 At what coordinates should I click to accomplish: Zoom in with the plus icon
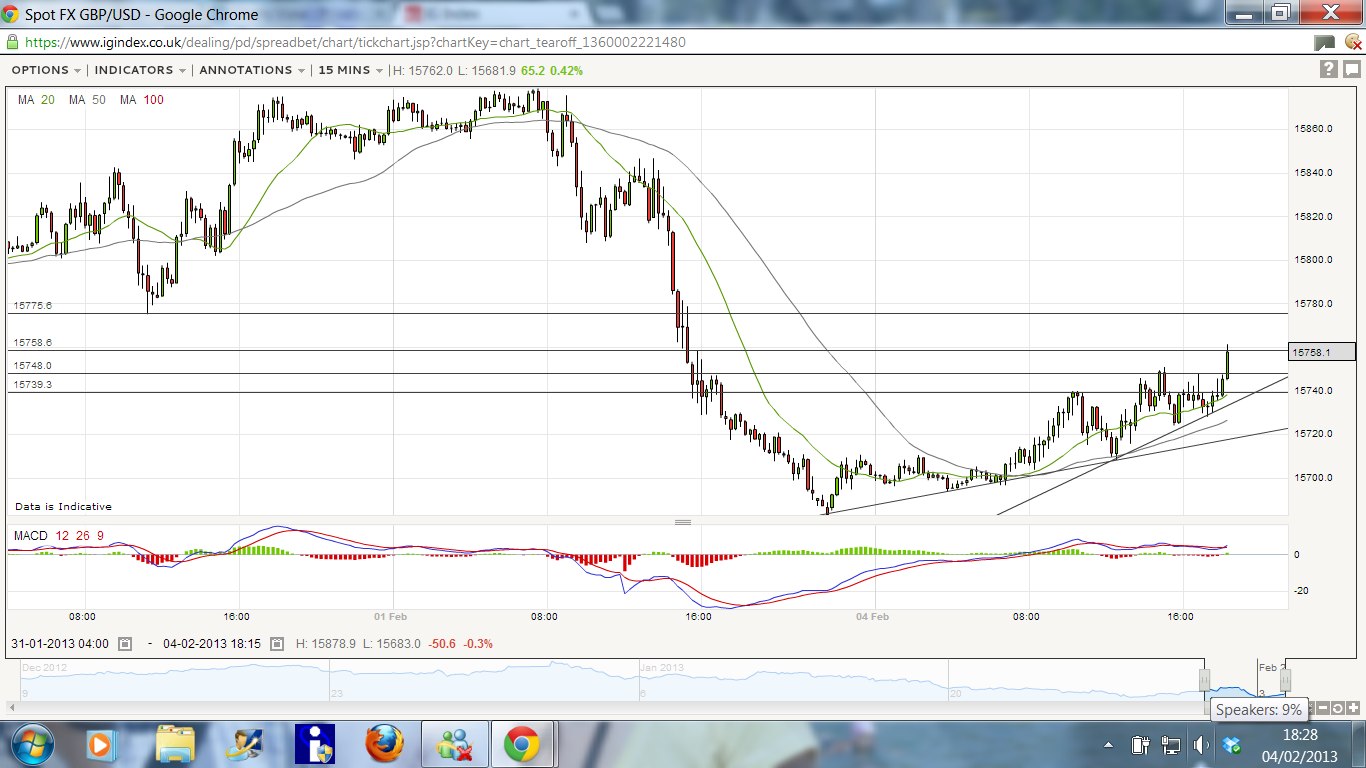tap(1353, 708)
